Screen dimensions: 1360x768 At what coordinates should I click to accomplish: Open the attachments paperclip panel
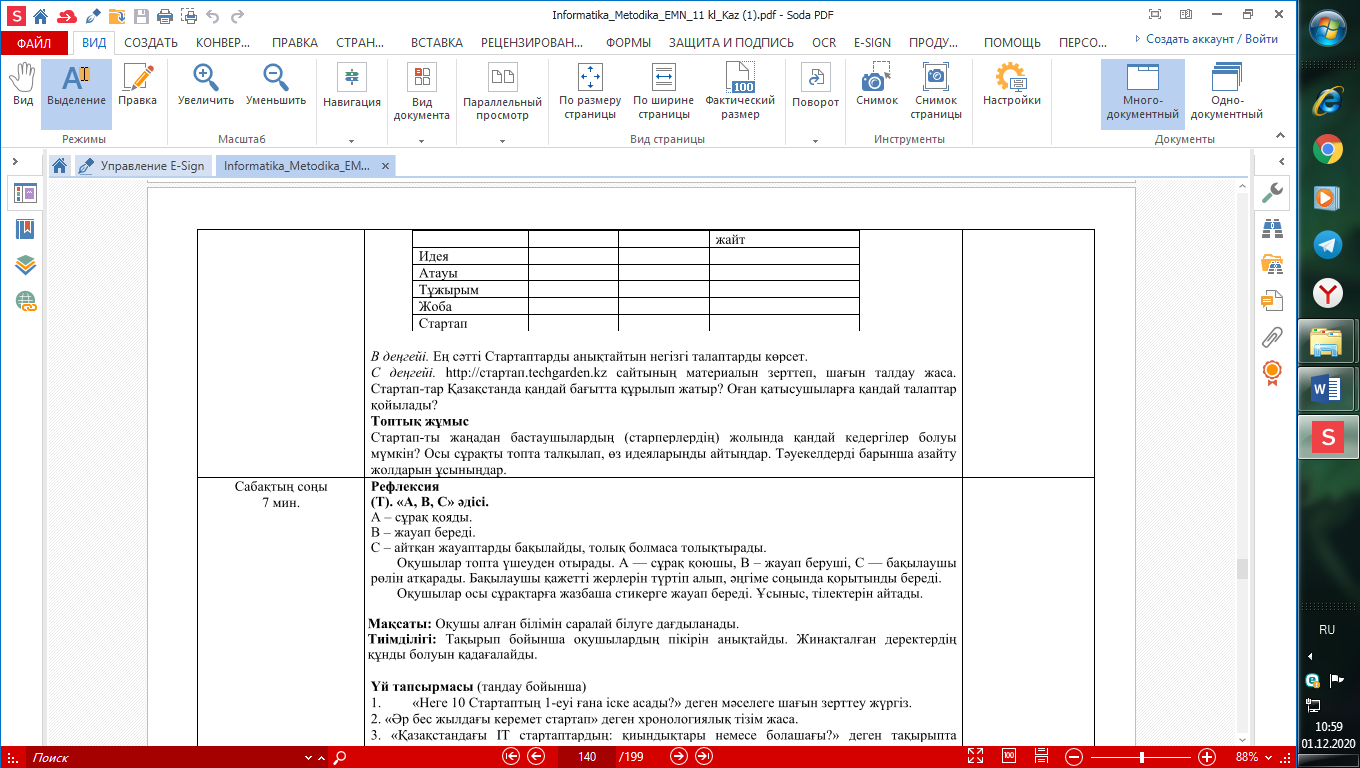pos(1273,336)
